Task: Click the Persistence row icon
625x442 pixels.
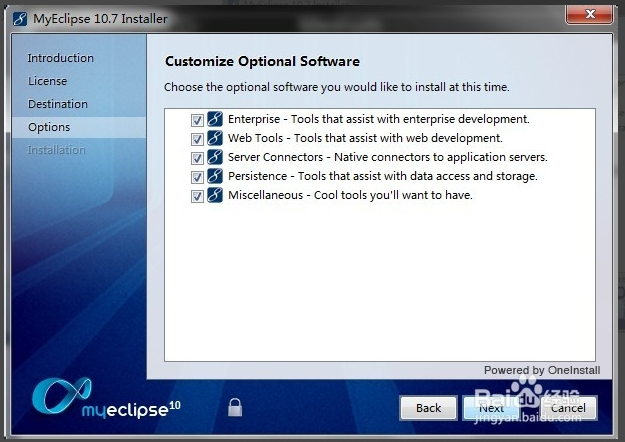Action: [215, 176]
